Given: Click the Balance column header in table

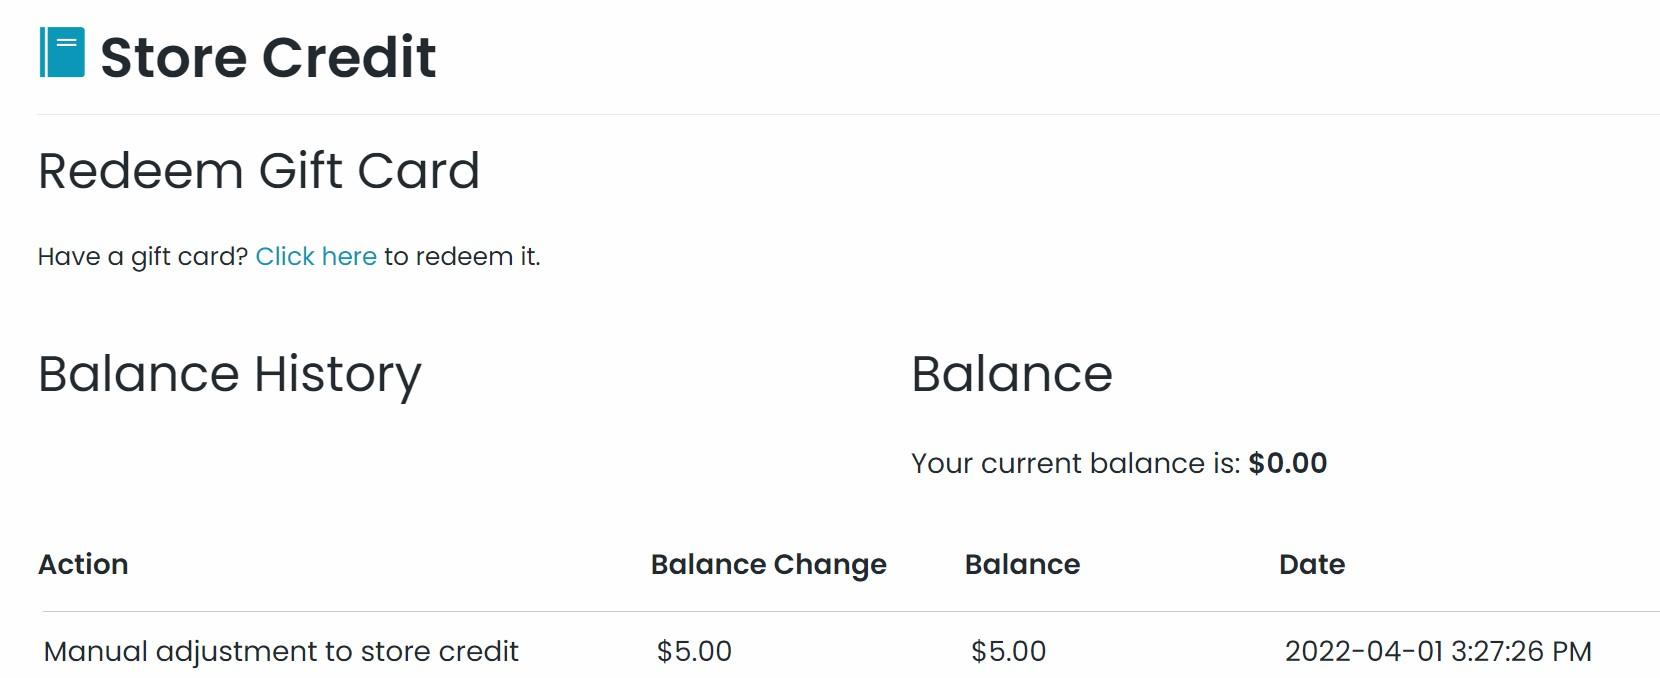Looking at the screenshot, I should tap(1022, 565).
